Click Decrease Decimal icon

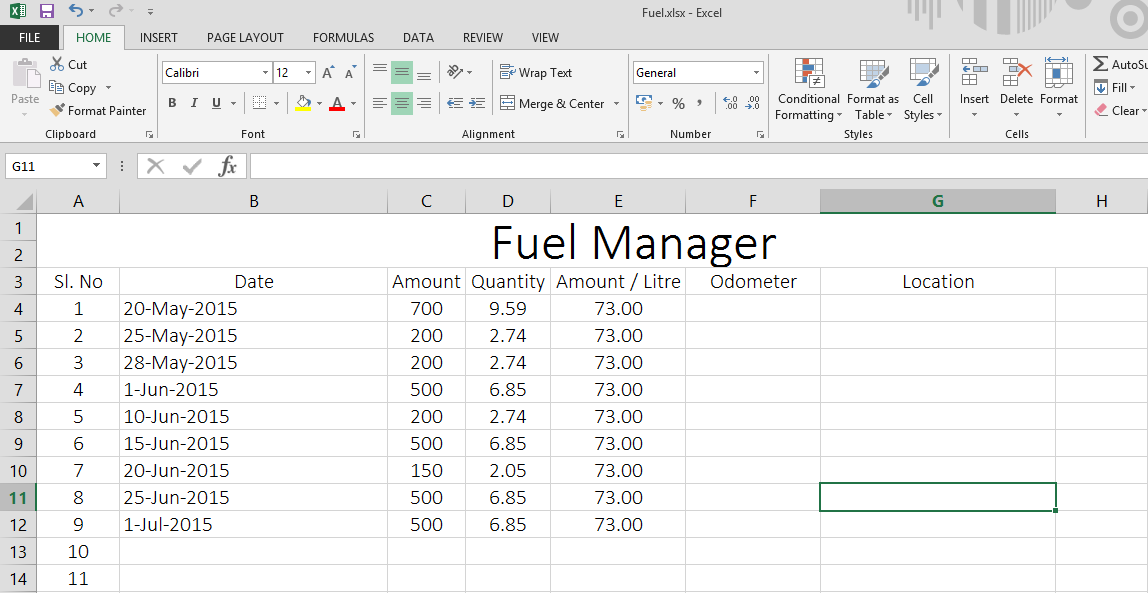point(752,103)
